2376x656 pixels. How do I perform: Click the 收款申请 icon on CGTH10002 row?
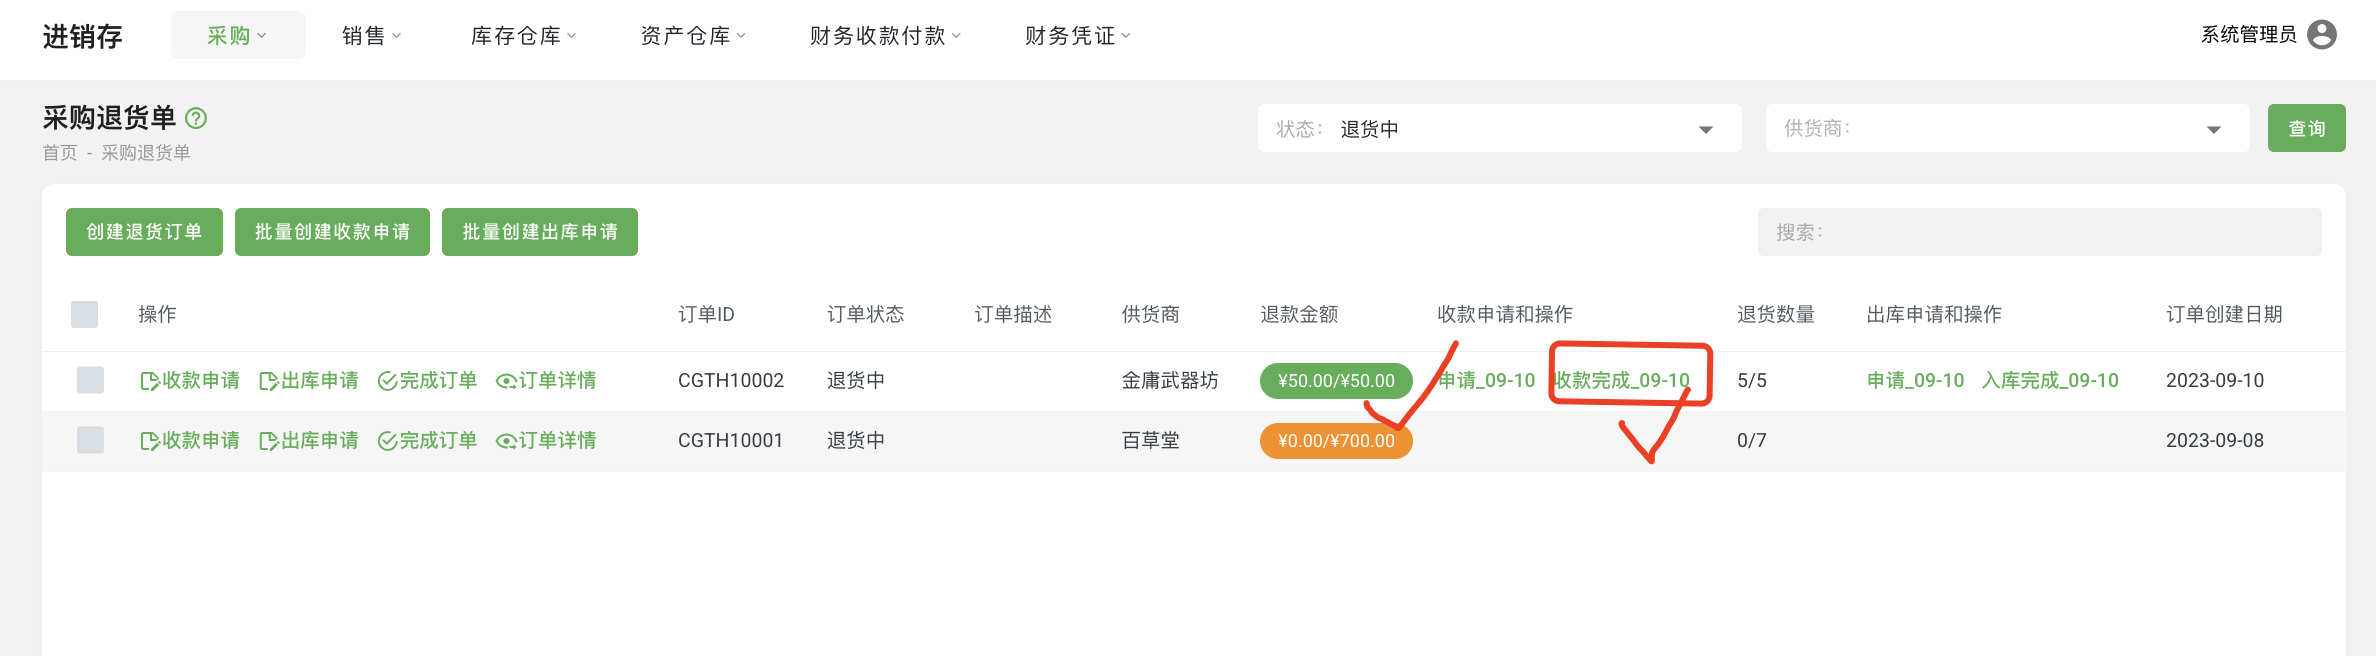tap(150, 380)
